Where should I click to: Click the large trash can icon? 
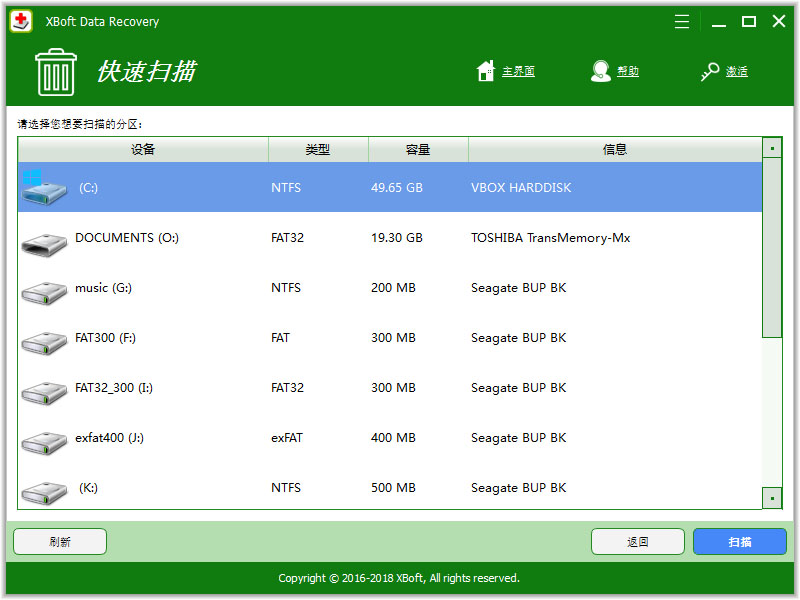point(56,72)
